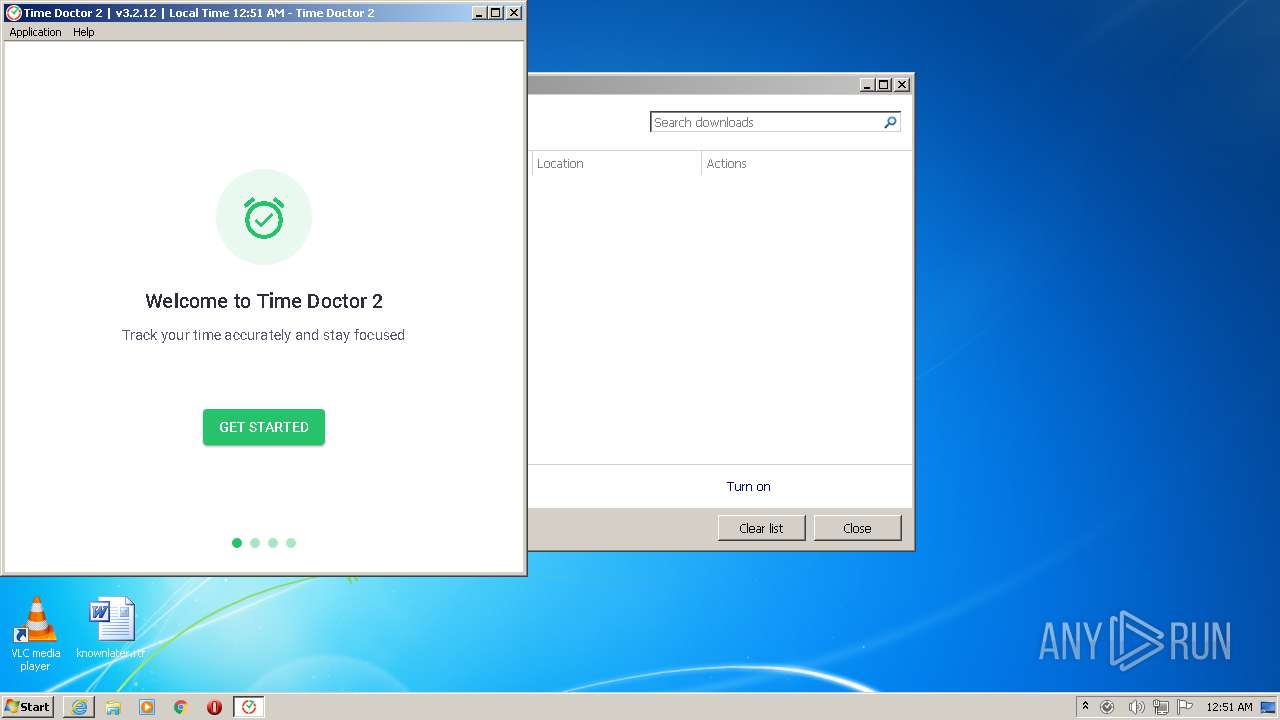Click the Welcome to Time Doctor 2 heading
The height and width of the screenshot is (720, 1280).
coord(264,301)
